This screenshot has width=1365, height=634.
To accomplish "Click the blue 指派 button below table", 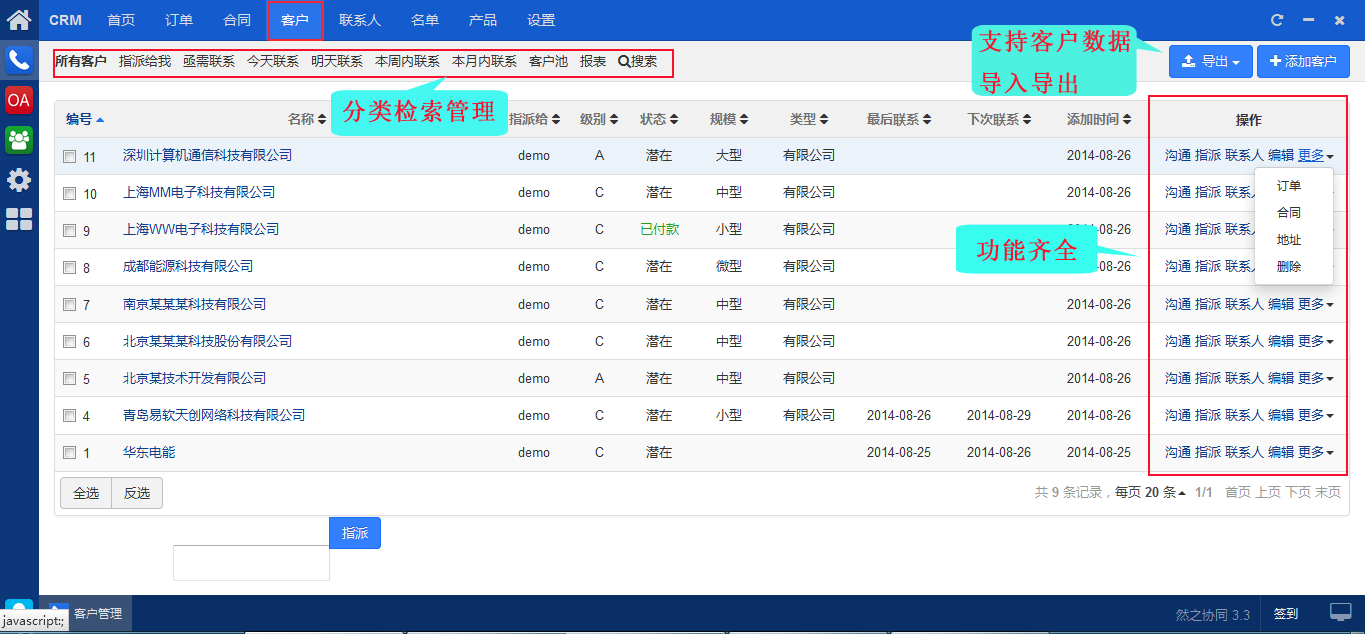I will point(355,533).
